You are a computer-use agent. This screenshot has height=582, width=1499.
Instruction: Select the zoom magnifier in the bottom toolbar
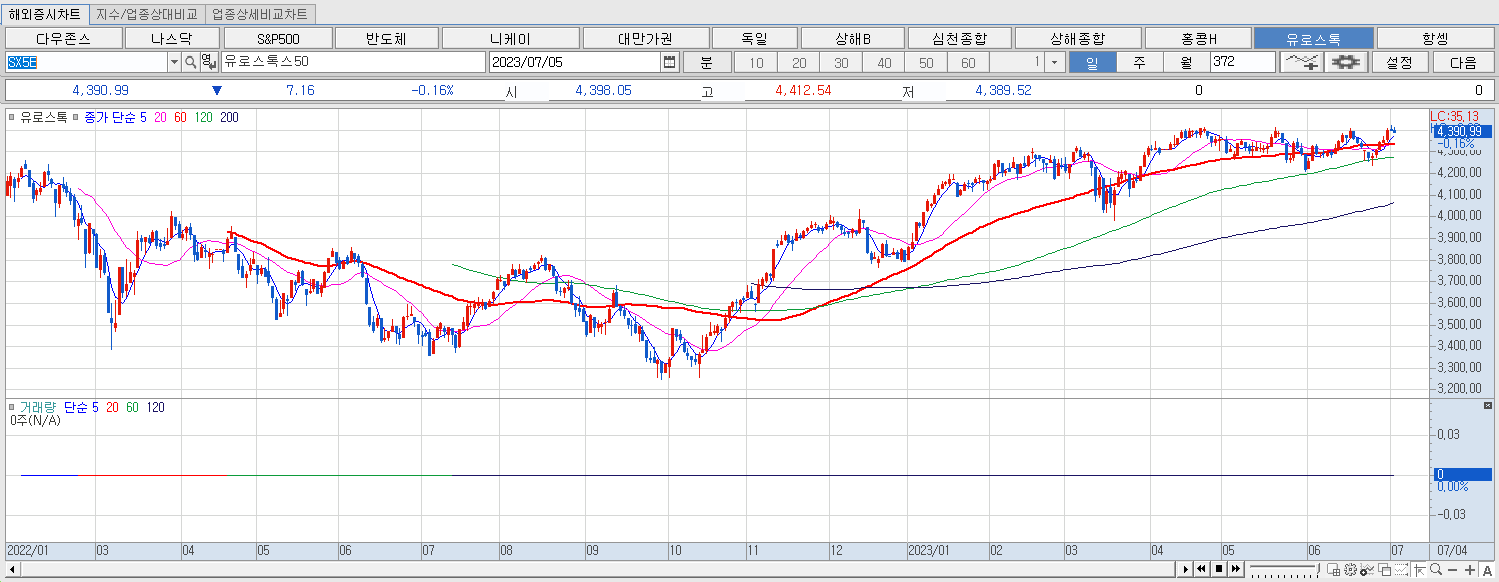(x=1436, y=570)
